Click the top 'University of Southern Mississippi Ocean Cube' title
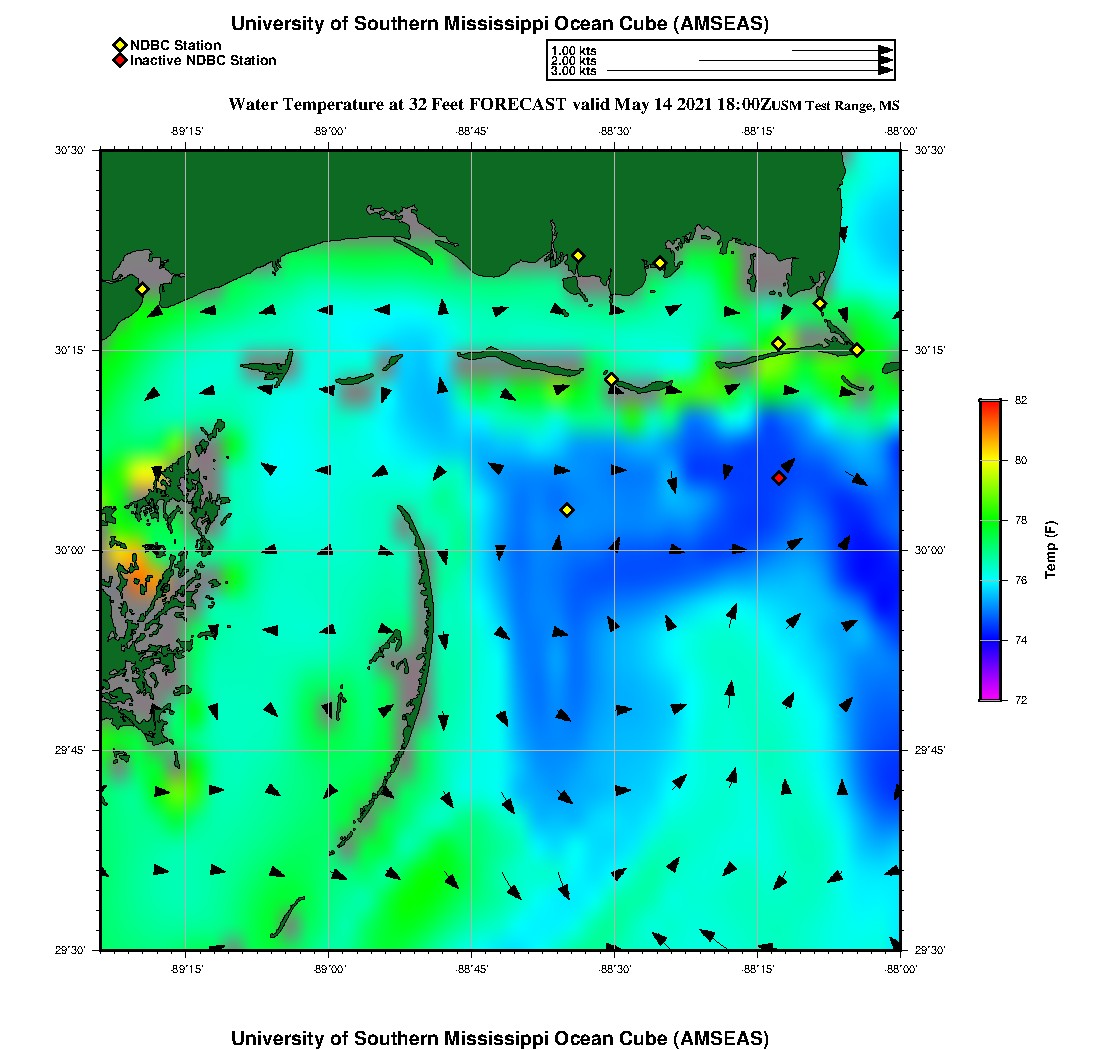The height and width of the screenshot is (1050, 1100). point(499,23)
